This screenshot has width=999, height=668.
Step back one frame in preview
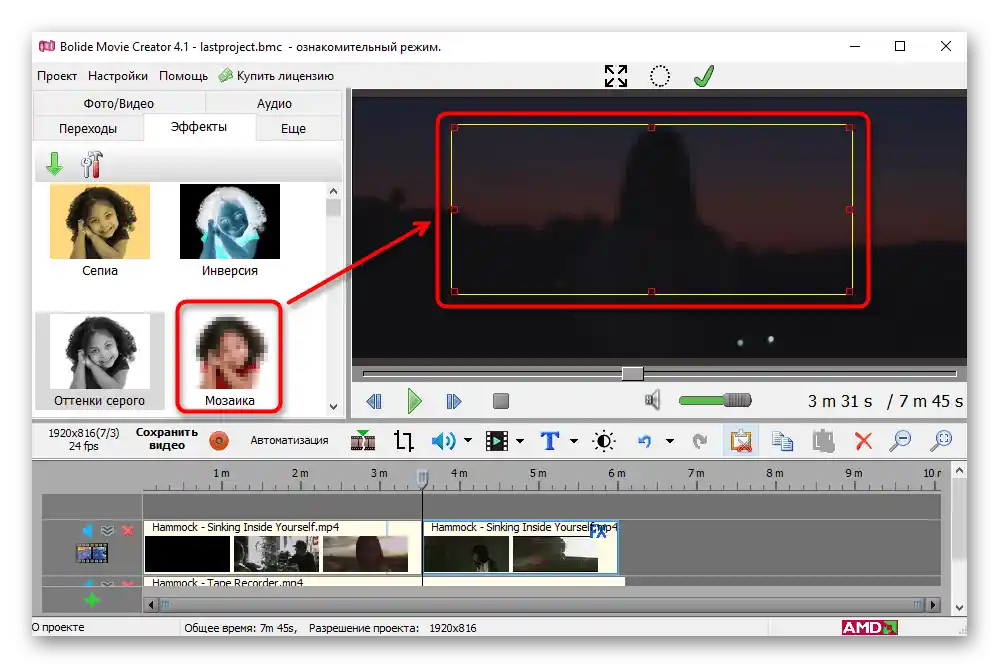coord(374,401)
